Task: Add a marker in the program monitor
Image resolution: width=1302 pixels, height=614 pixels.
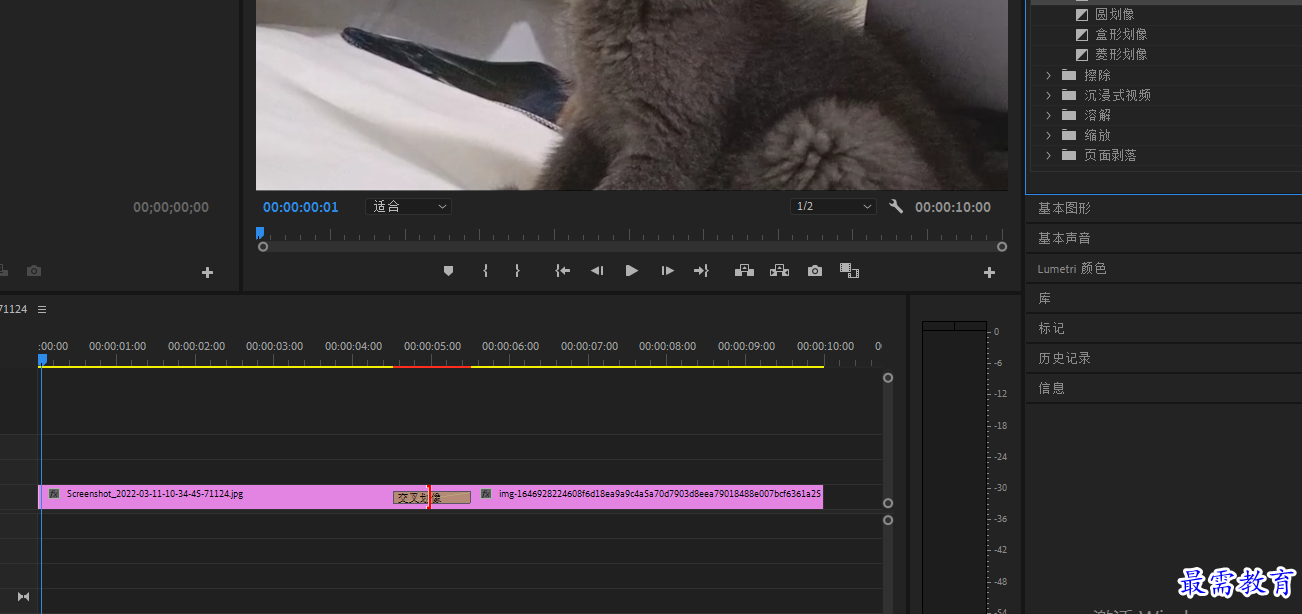Action: point(448,271)
